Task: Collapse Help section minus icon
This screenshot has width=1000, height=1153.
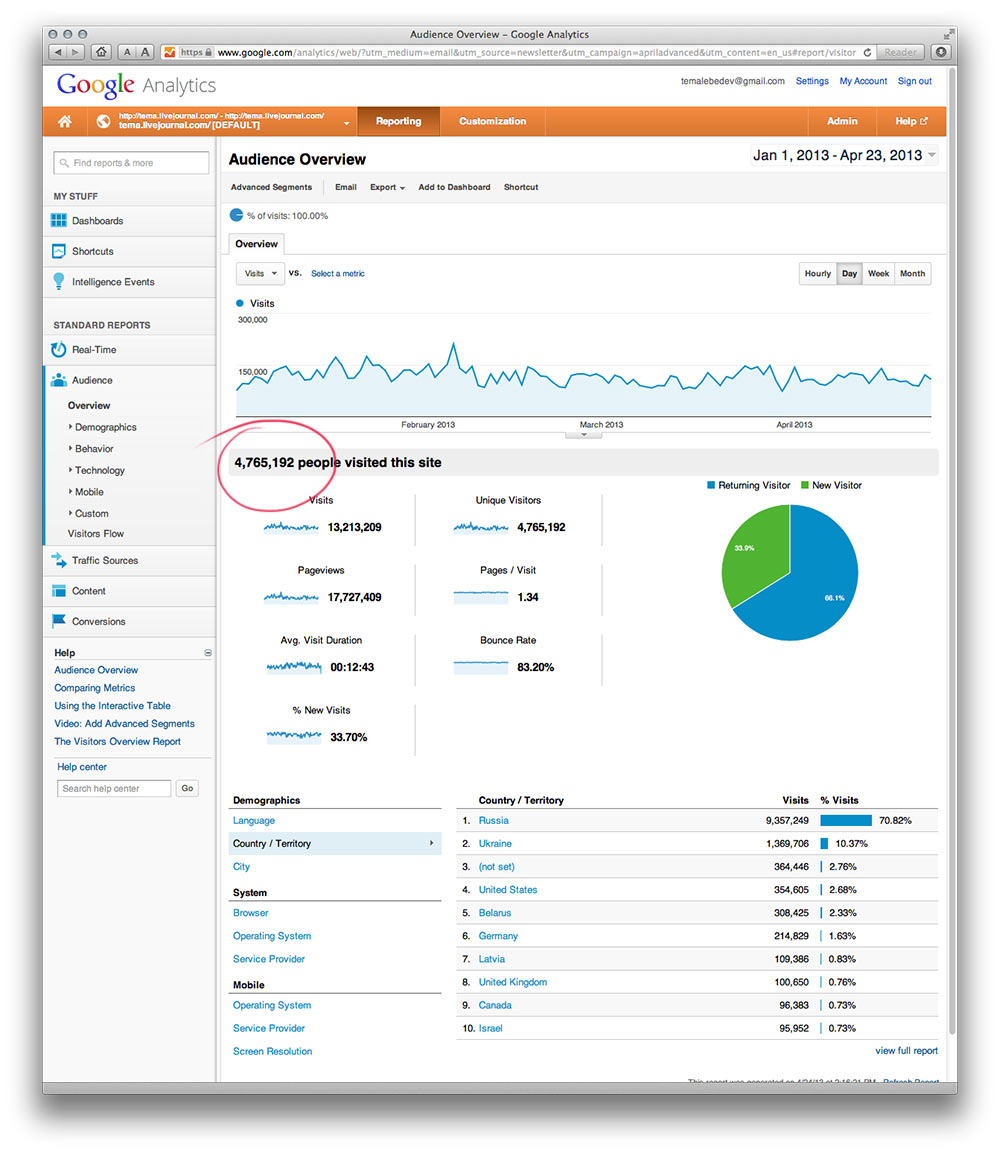Action: (208, 653)
